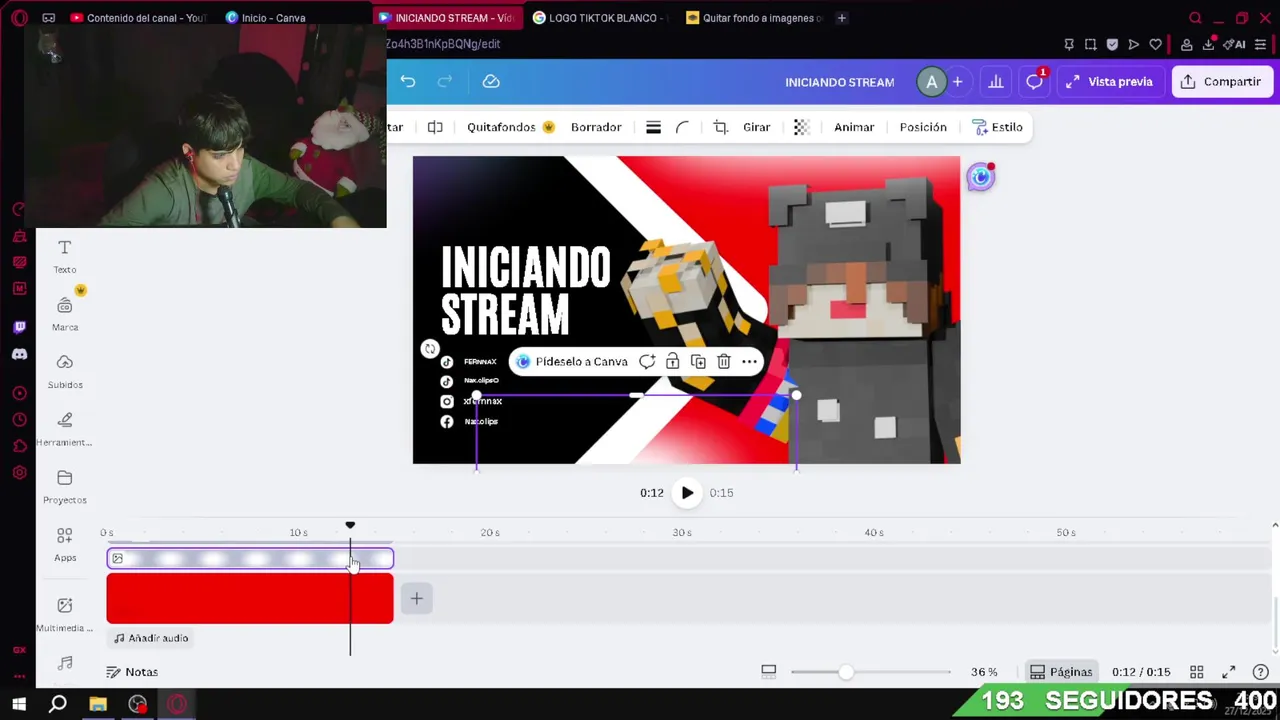Viewport: 1280px width, 720px height.
Task: Open the Marca brand panel
Action: coord(65,314)
